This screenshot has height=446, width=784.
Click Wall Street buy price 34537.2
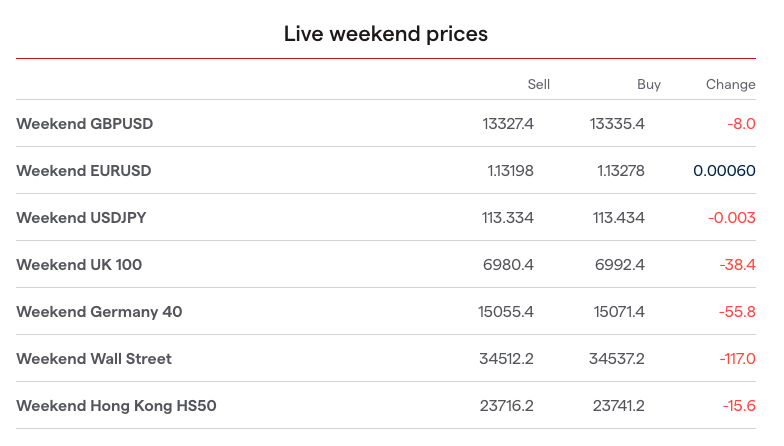617,359
